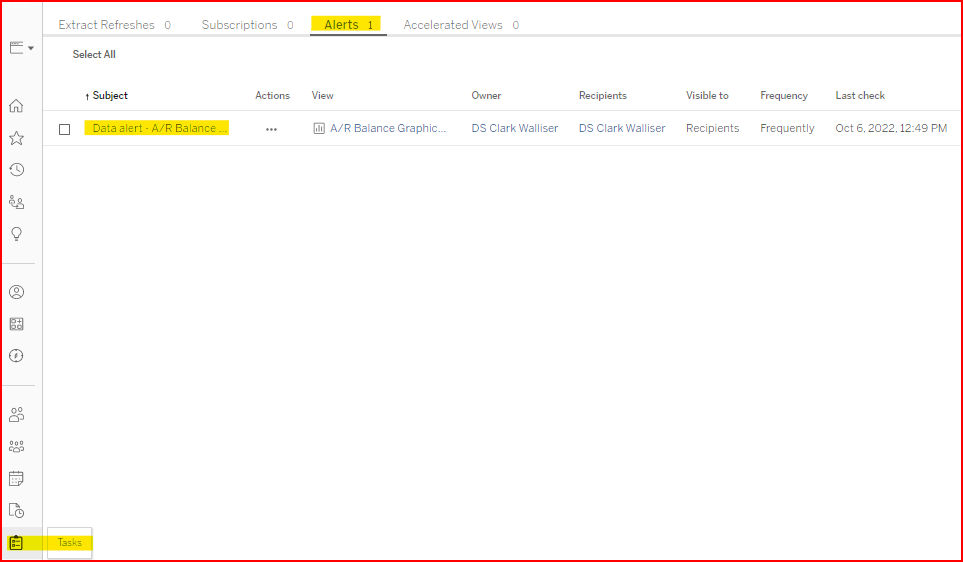
Task: Open Shared with Me sidebar icon
Action: [16, 202]
